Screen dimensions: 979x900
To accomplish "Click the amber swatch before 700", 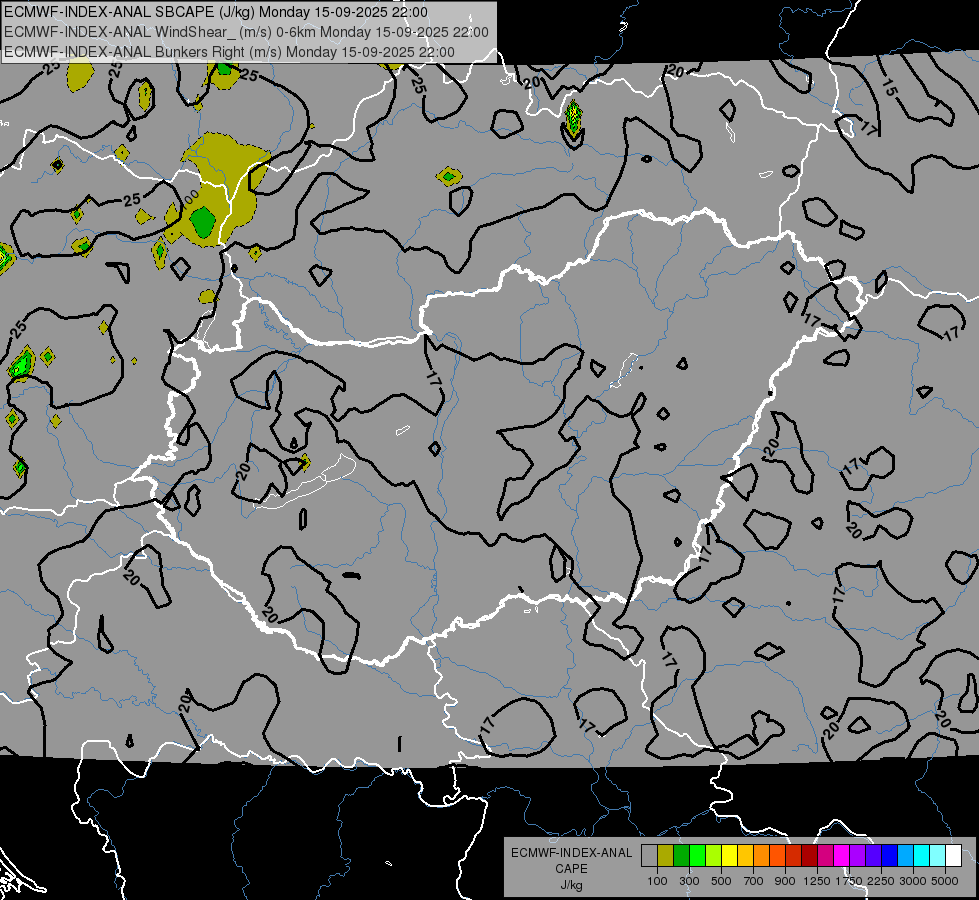I will click(x=745, y=856).
